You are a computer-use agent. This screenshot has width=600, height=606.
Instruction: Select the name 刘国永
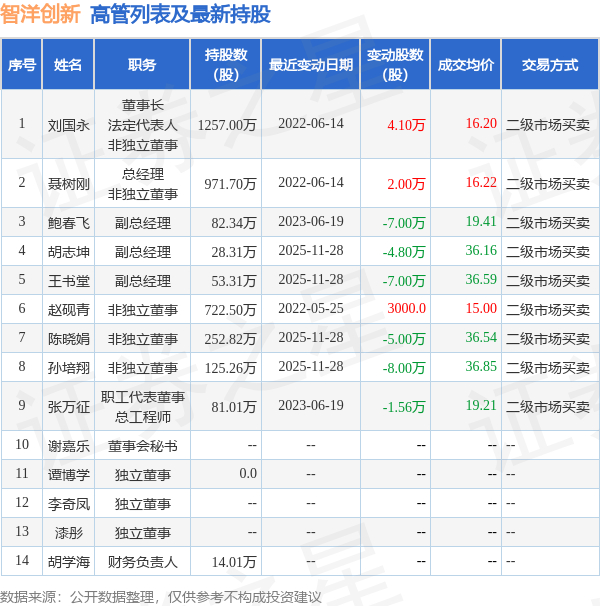[x=68, y=125]
